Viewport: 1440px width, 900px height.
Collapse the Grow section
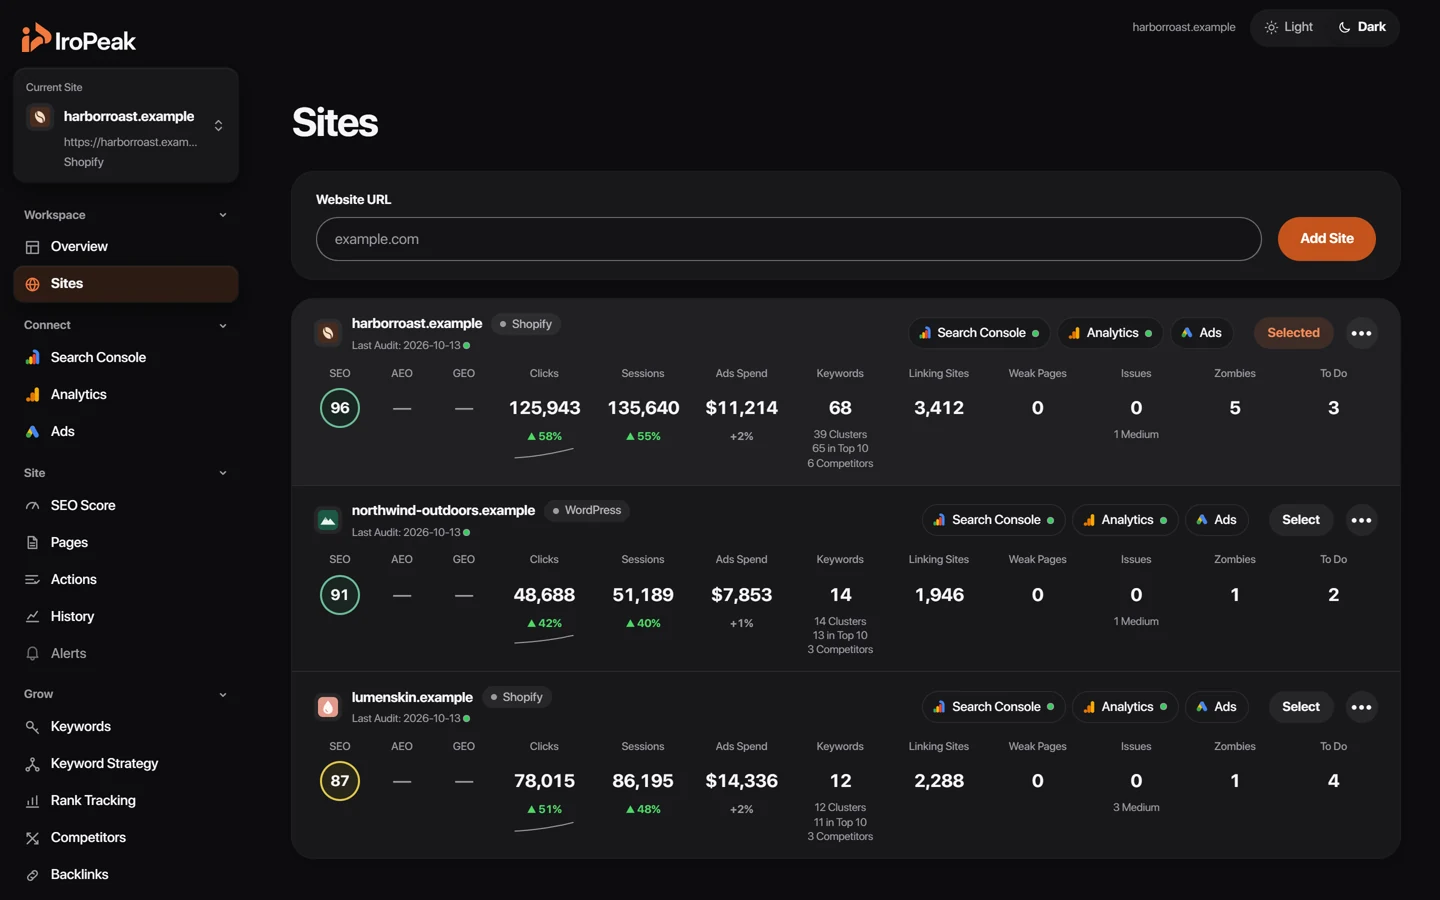tap(223, 695)
